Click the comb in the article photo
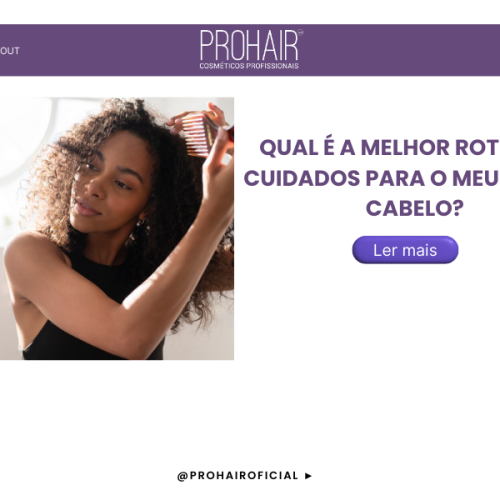The height and width of the screenshot is (500, 500). point(197,135)
